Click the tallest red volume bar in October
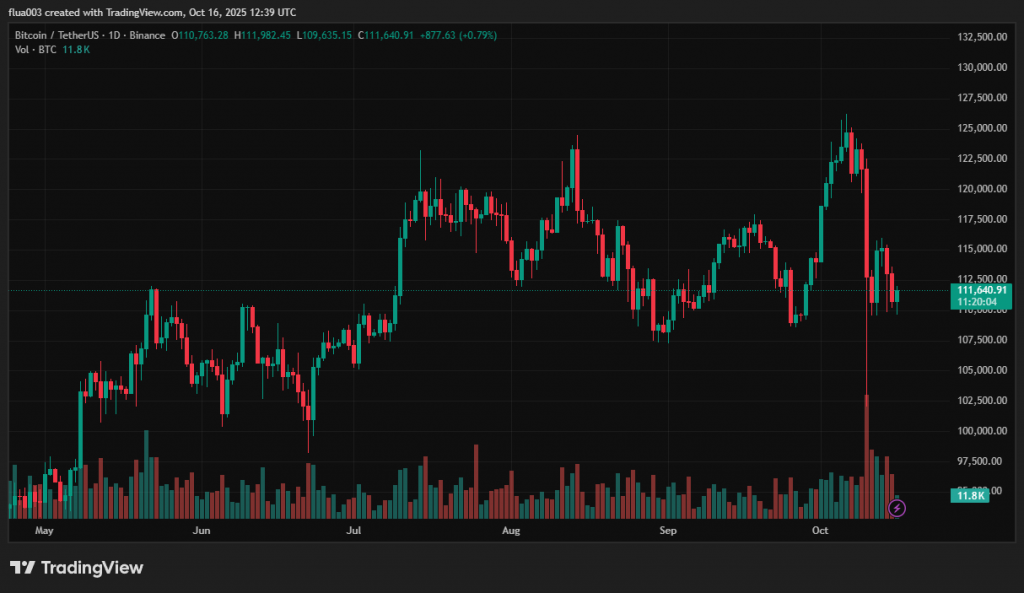This screenshot has width=1024, height=593. click(x=866, y=455)
